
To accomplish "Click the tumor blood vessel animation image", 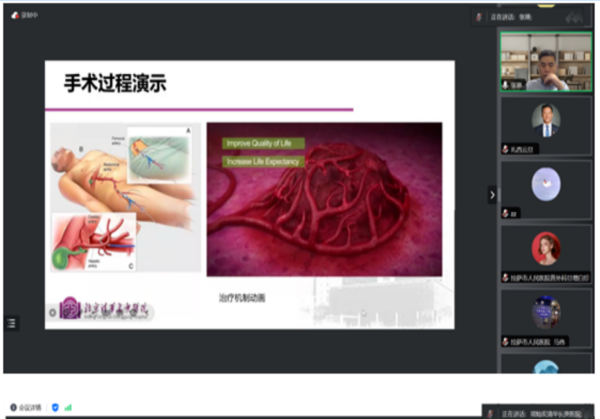I will [324, 210].
